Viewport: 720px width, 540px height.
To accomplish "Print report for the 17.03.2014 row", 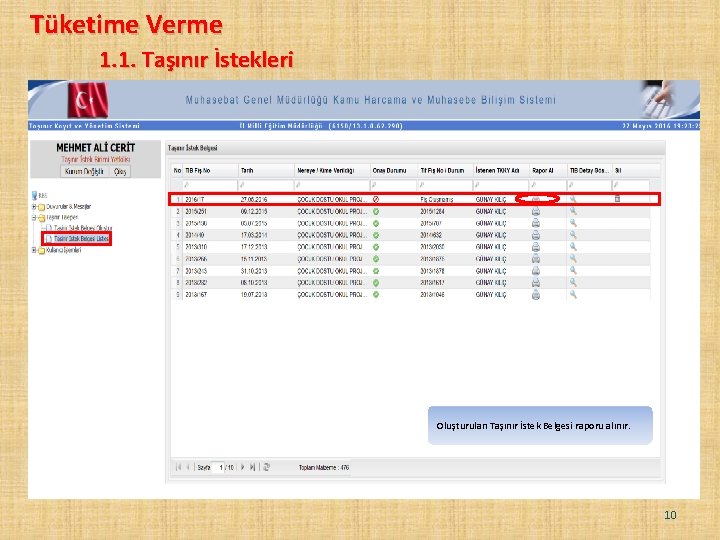I will [535, 235].
